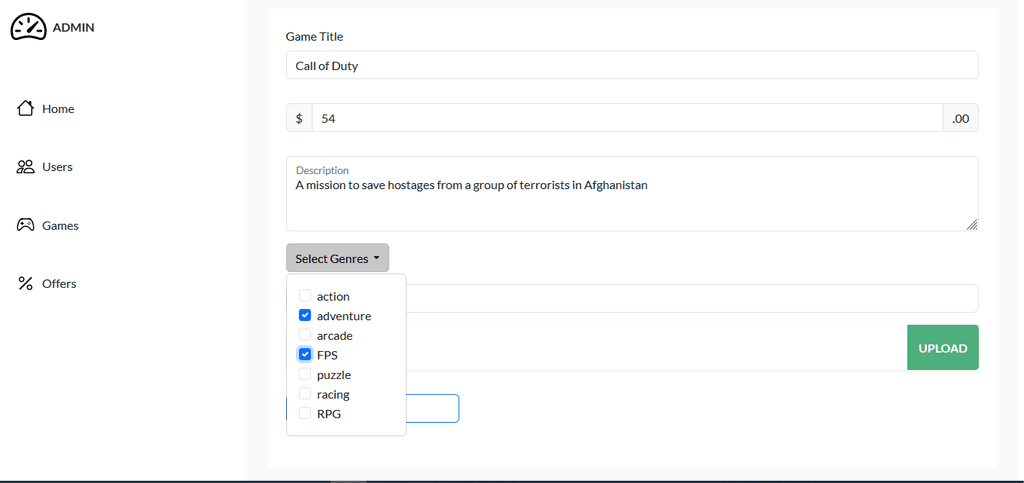1024x483 pixels.
Task: Click the Description textarea resize handle
Action: [x=972, y=225]
